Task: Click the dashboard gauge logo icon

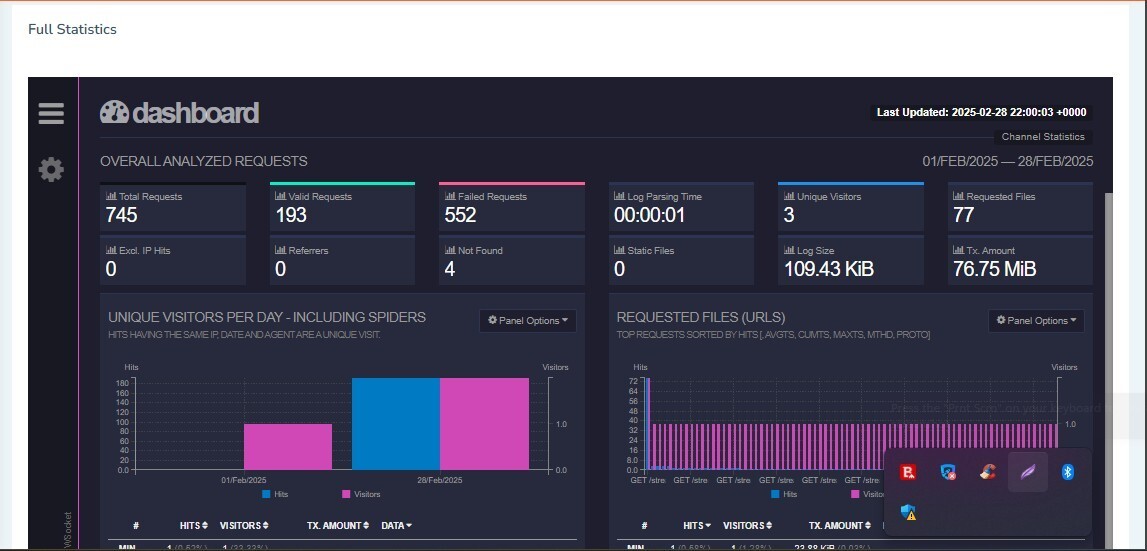Action: 114,112
